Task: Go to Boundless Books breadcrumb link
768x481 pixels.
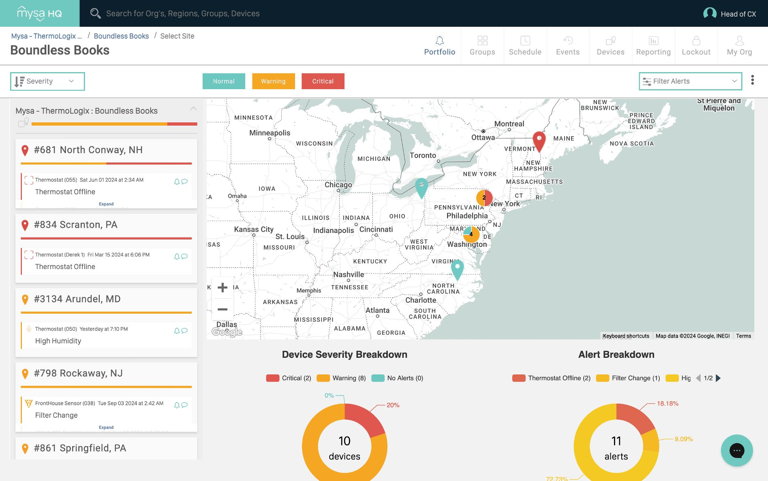Action: pyautogui.click(x=121, y=36)
